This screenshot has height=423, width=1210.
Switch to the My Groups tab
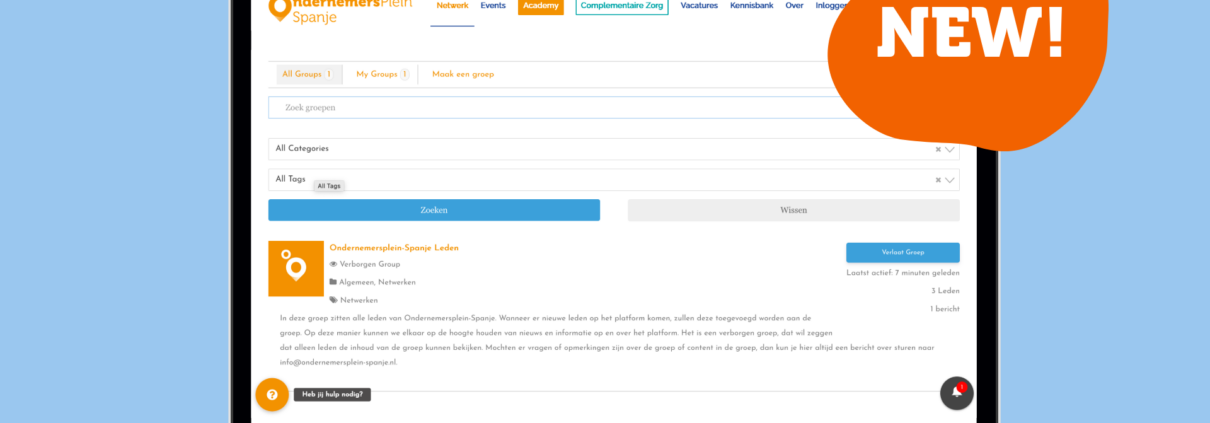pyautogui.click(x=383, y=74)
